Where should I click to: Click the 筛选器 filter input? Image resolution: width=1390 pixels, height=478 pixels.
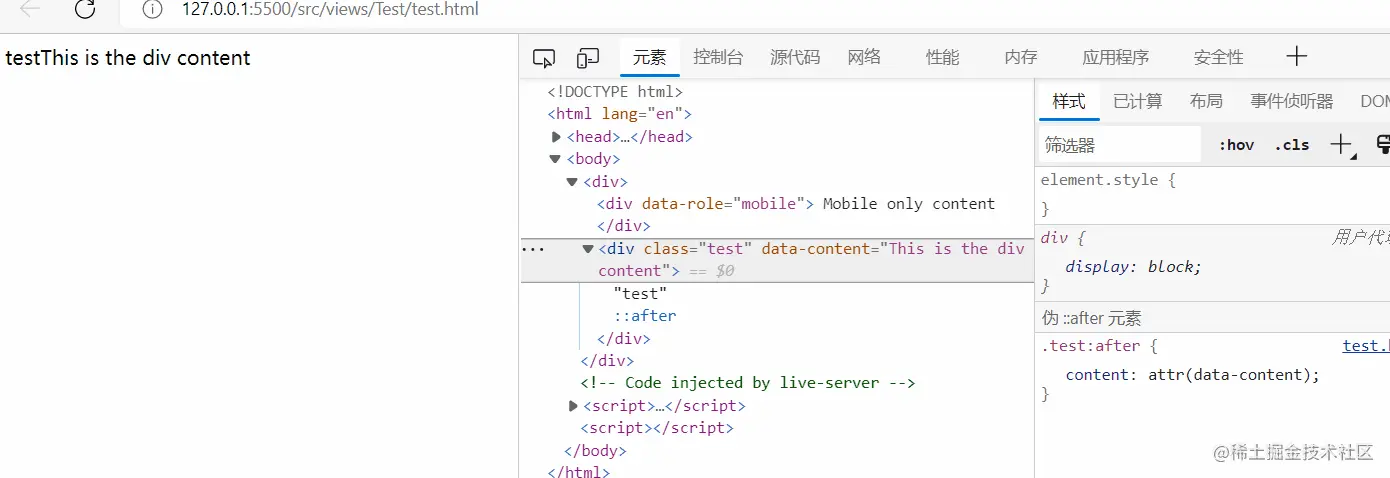[1119, 145]
